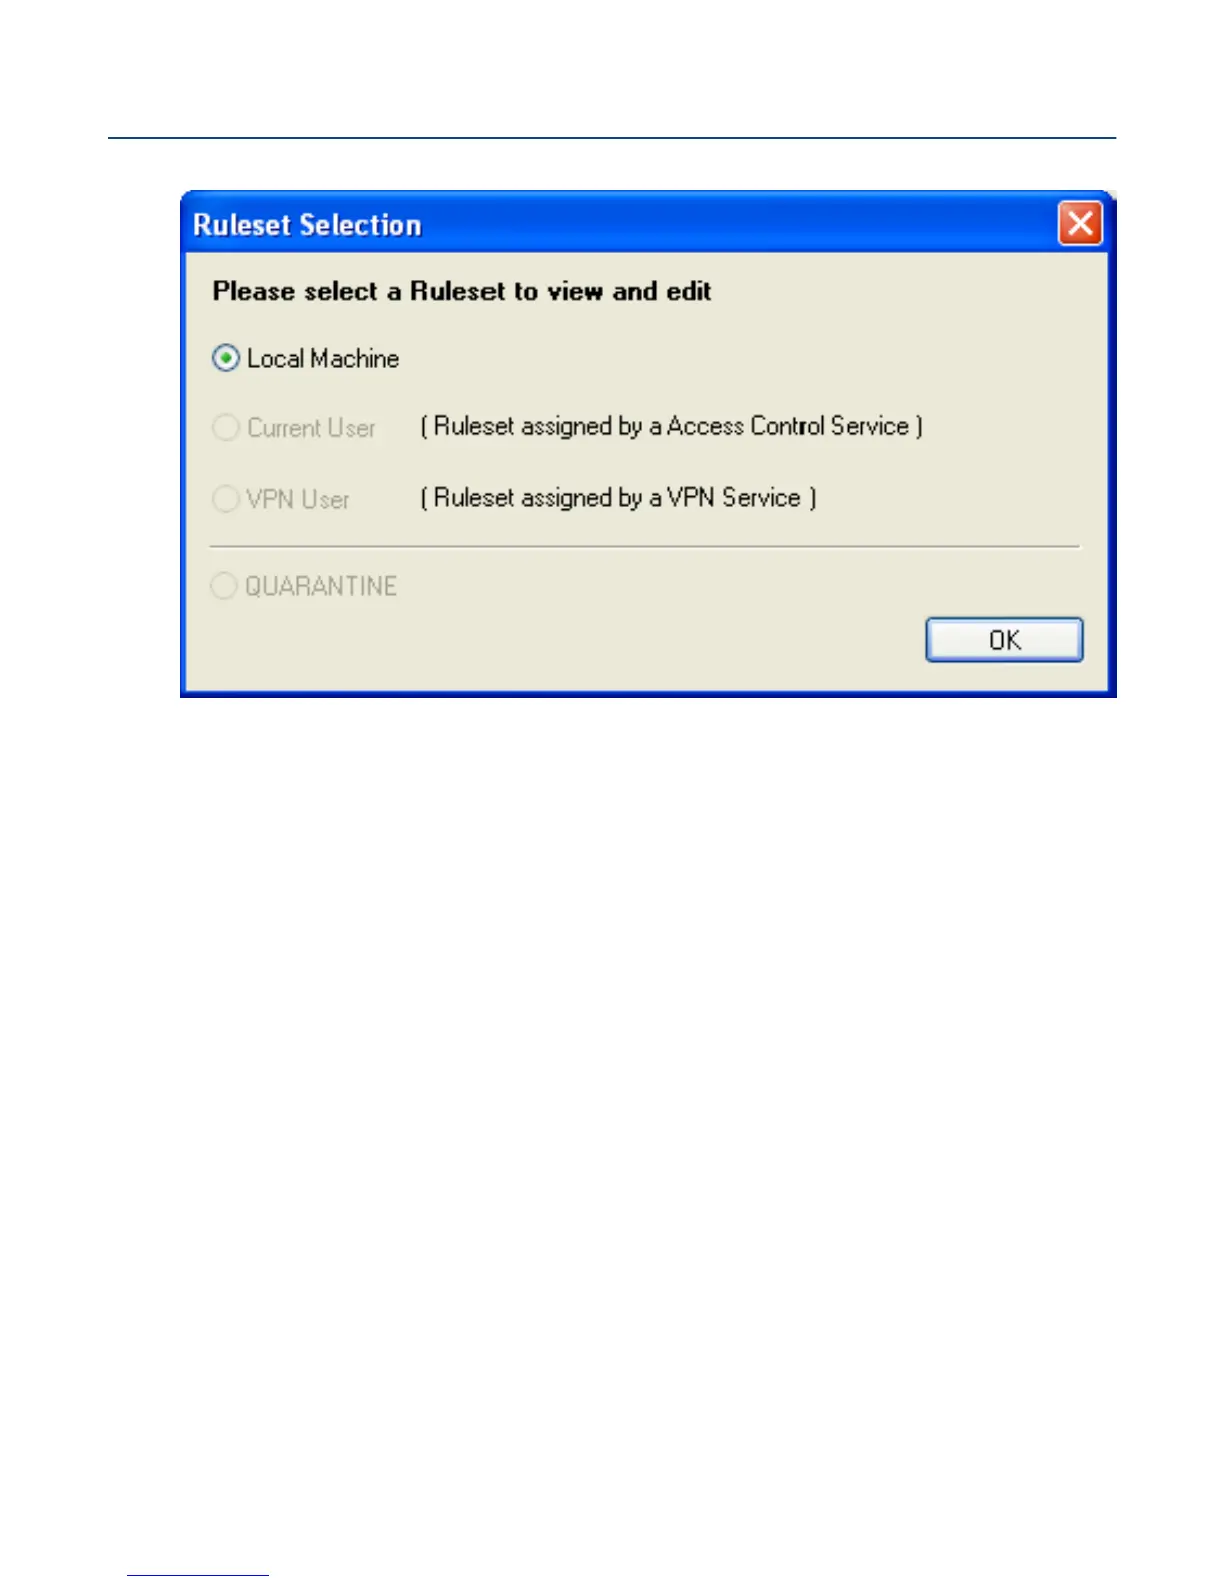
Task: Click the horizontal rule at page top
Action: point(612,138)
